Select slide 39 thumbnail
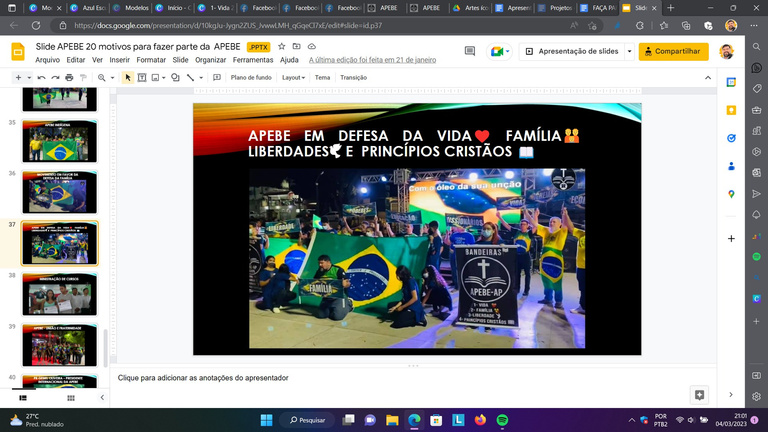 tap(59, 345)
